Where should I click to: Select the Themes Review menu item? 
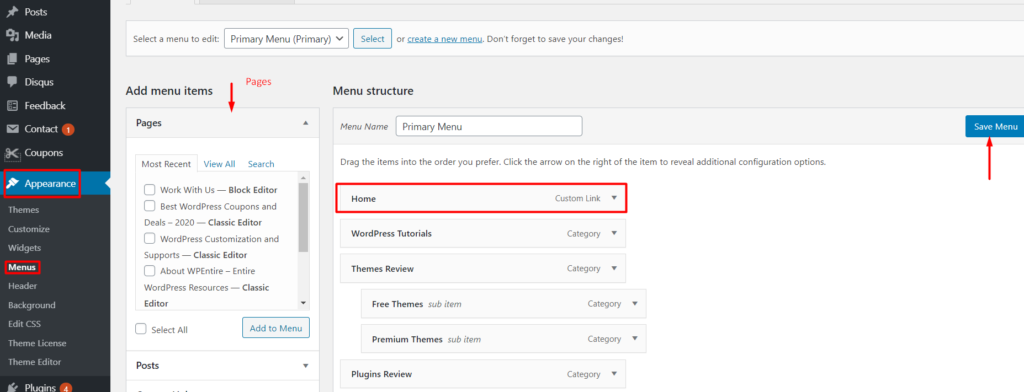483,269
